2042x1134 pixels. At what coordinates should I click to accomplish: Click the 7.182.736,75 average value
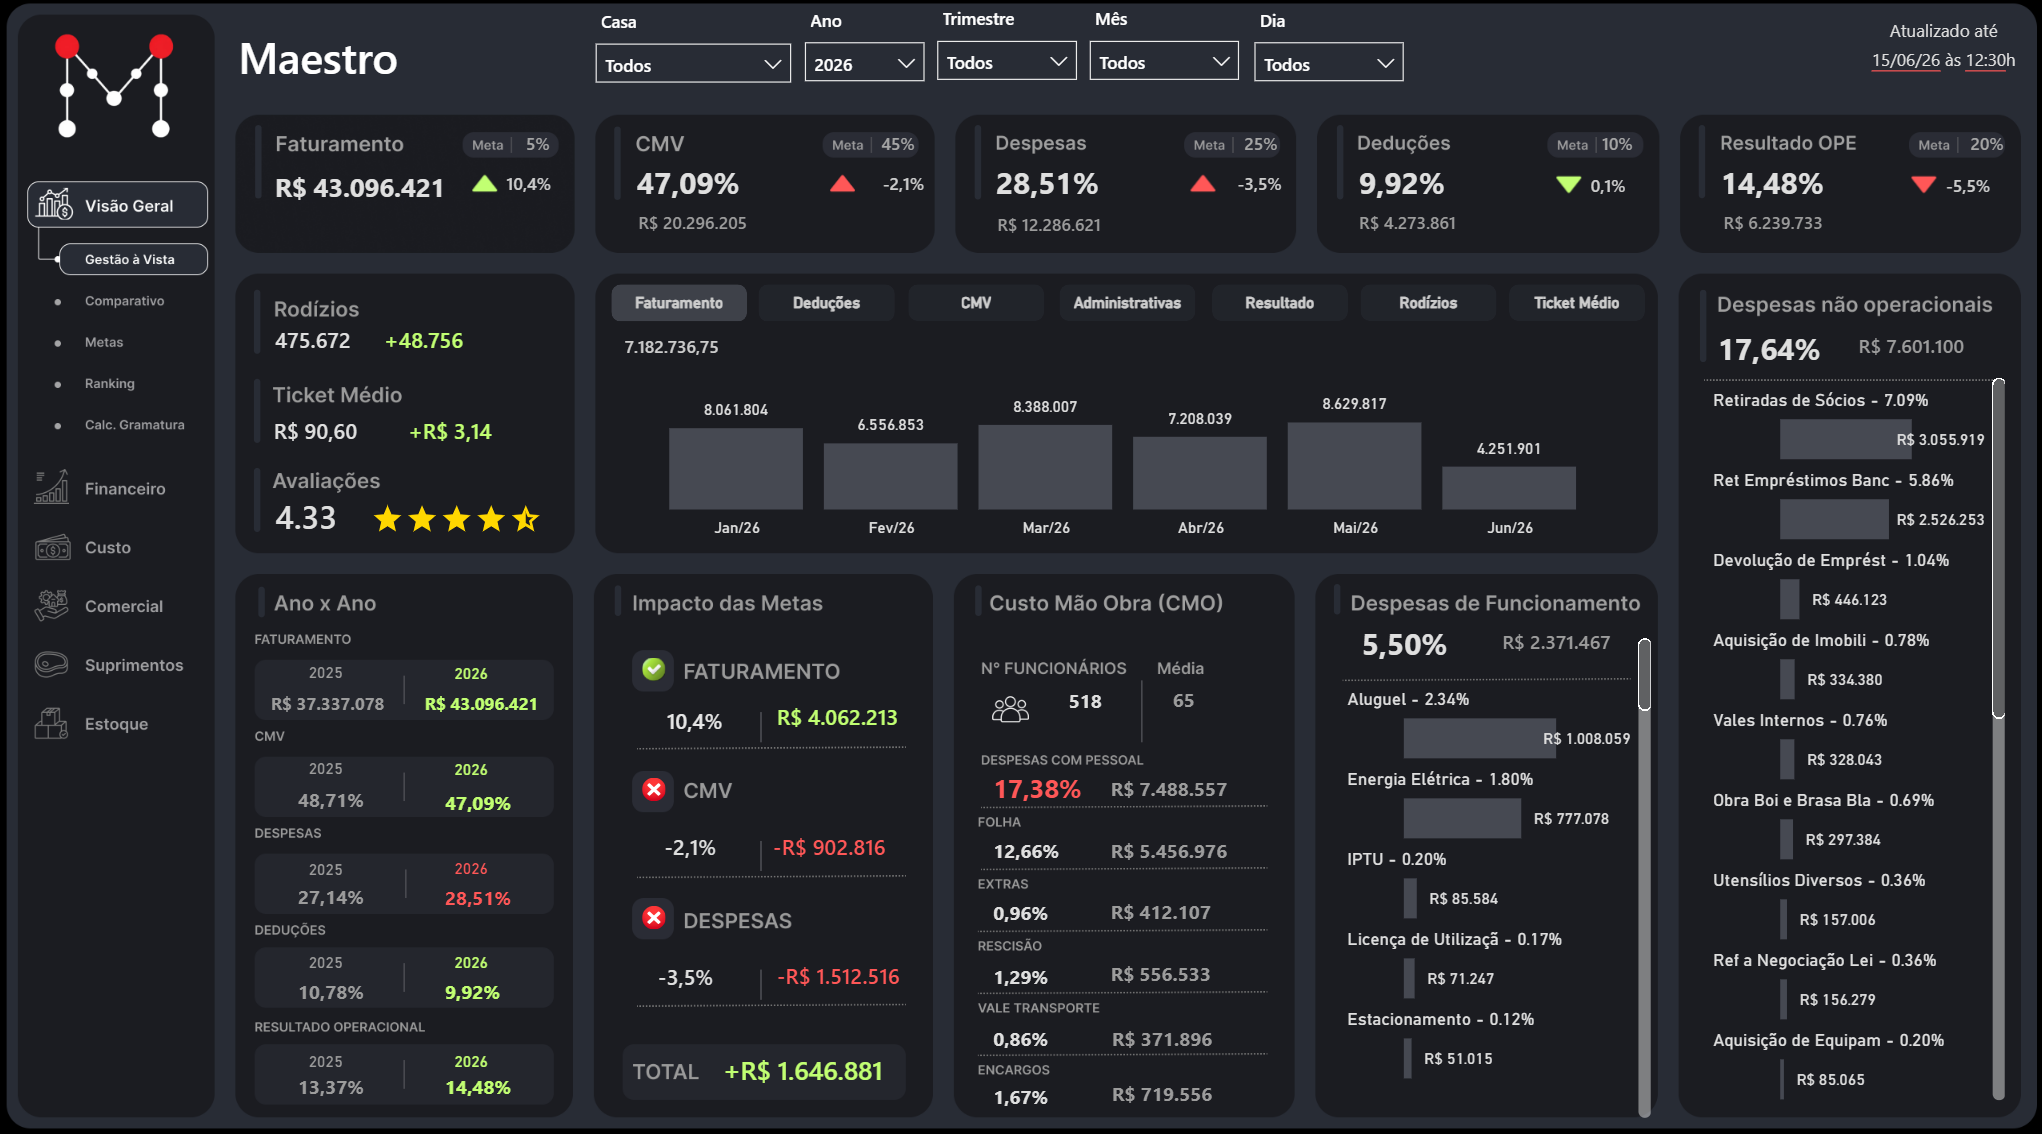coord(671,347)
